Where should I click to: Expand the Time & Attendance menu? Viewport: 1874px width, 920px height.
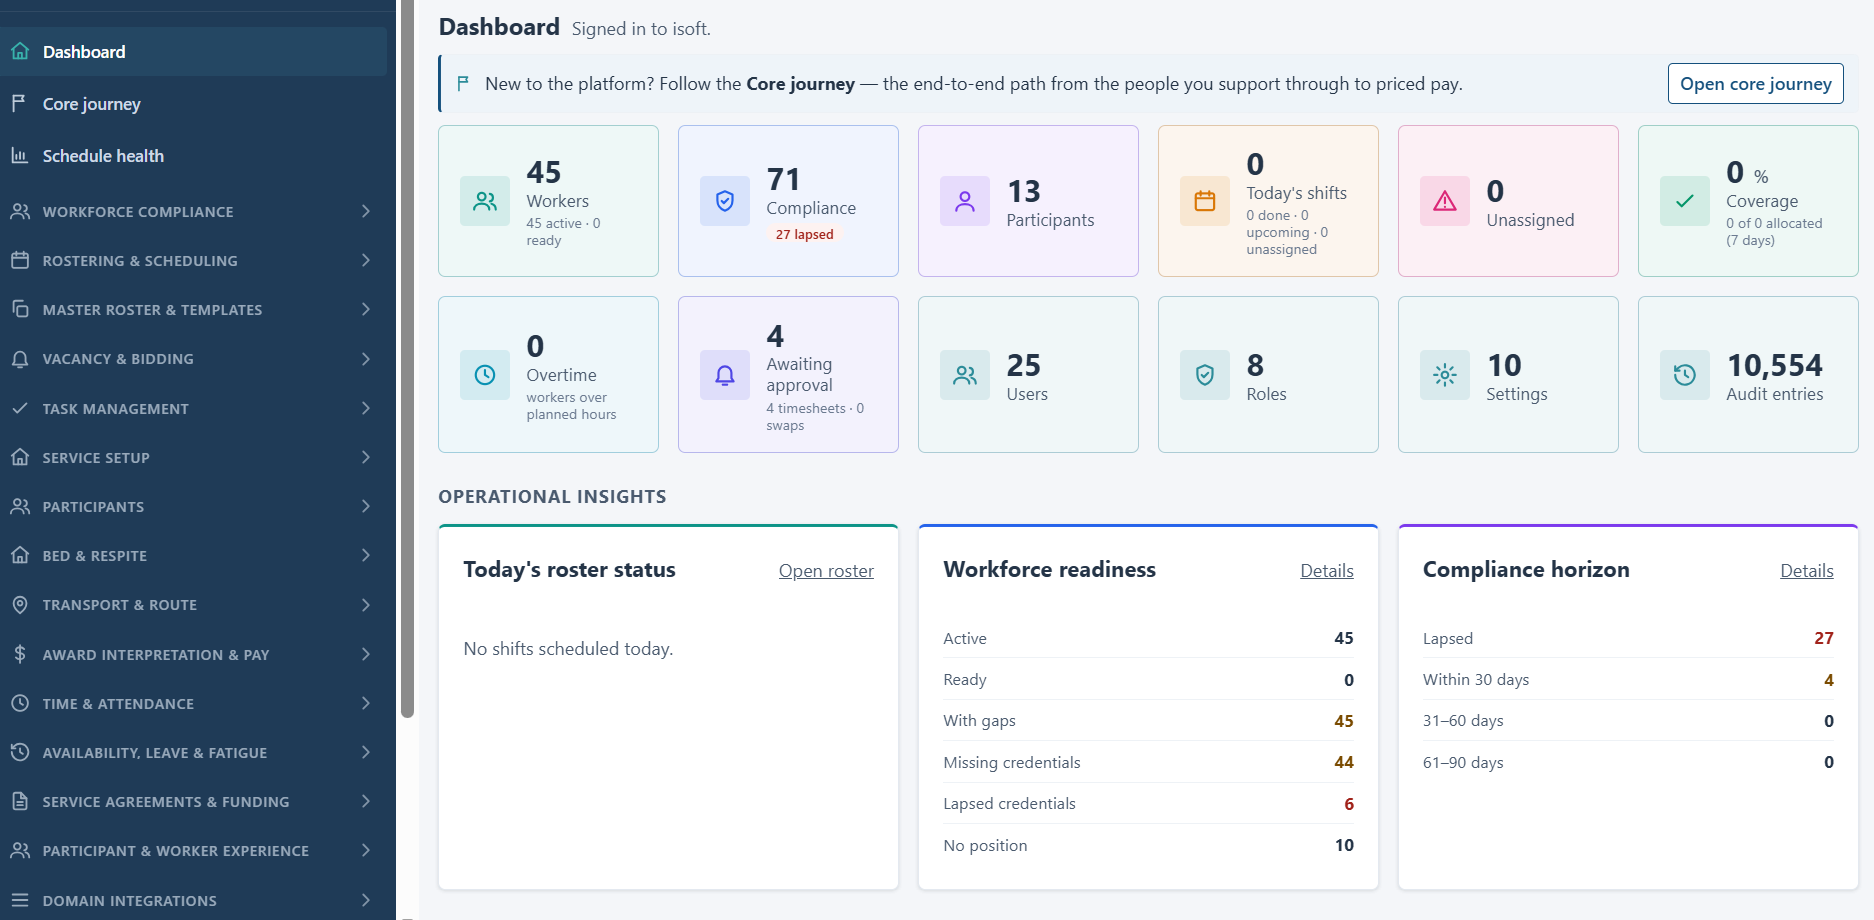pos(193,703)
